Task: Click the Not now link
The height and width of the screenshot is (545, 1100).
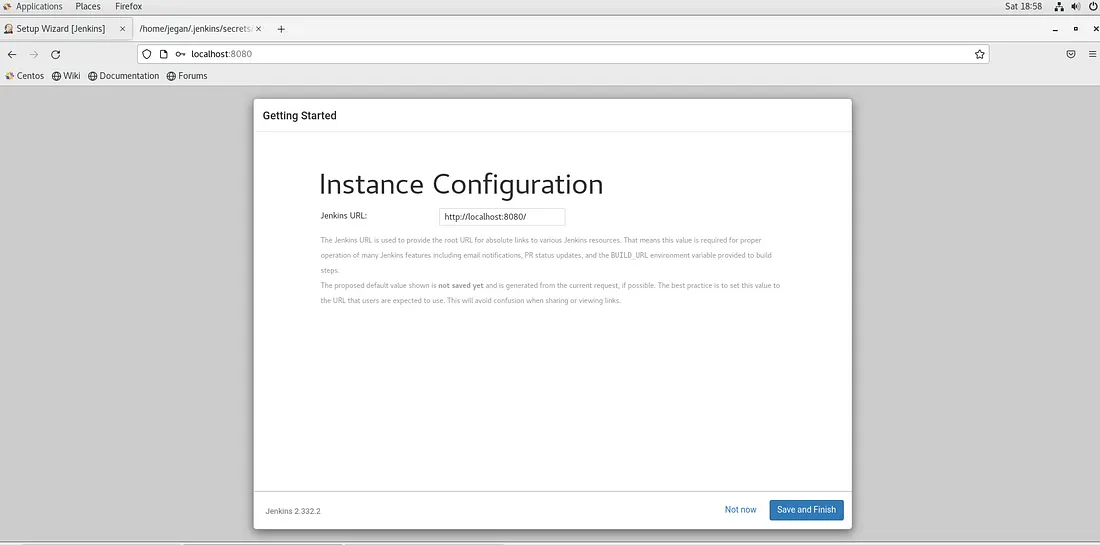Action: [740, 510]
